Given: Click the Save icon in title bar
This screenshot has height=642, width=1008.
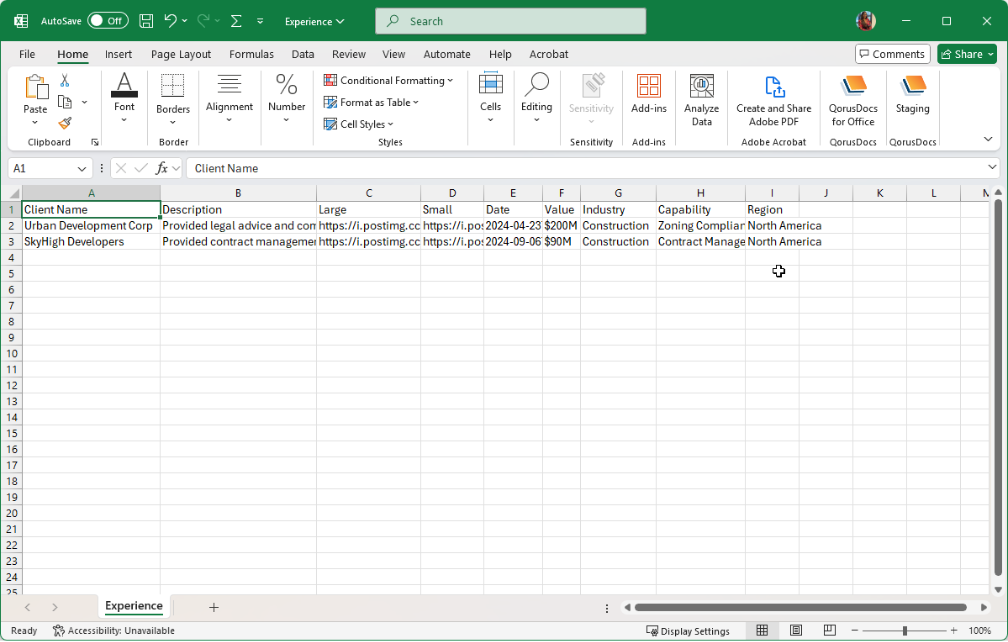Looking at the screenshot, I should pyautogui.click(x=146, y=21).
